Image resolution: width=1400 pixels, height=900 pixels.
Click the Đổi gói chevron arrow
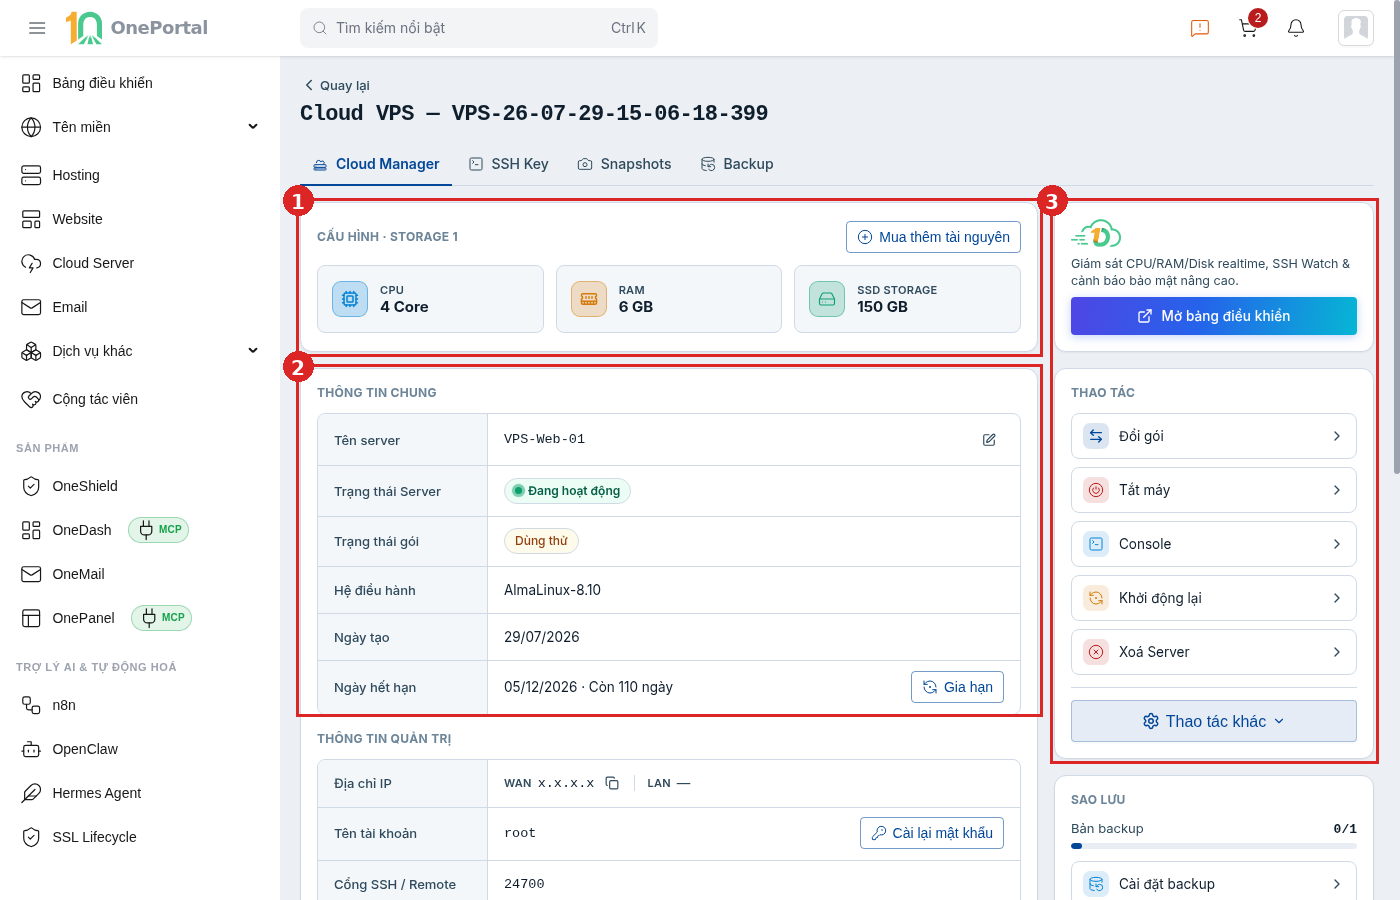(1337, 436)
